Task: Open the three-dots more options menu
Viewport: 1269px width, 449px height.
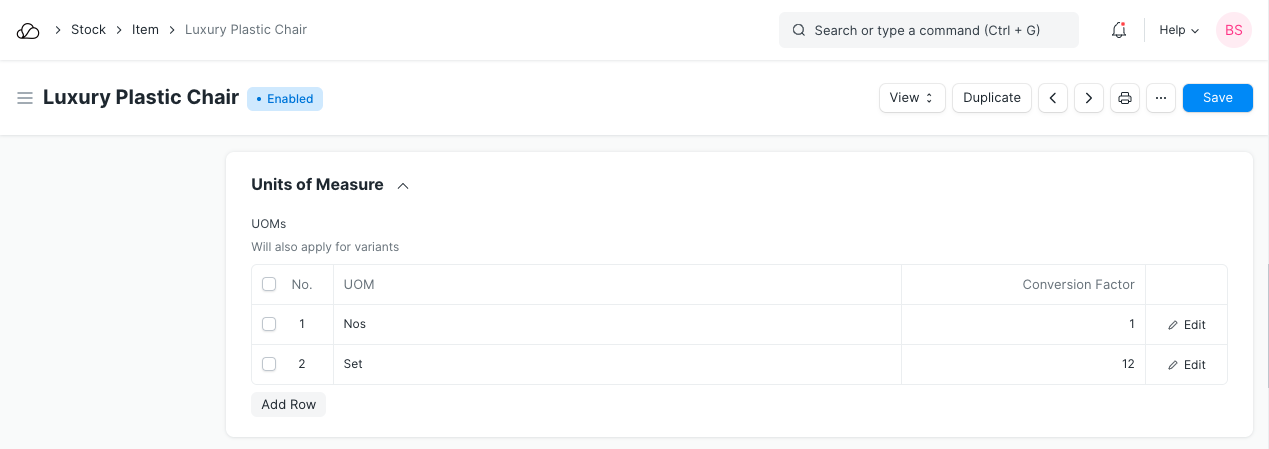Action: (1161, 98)
